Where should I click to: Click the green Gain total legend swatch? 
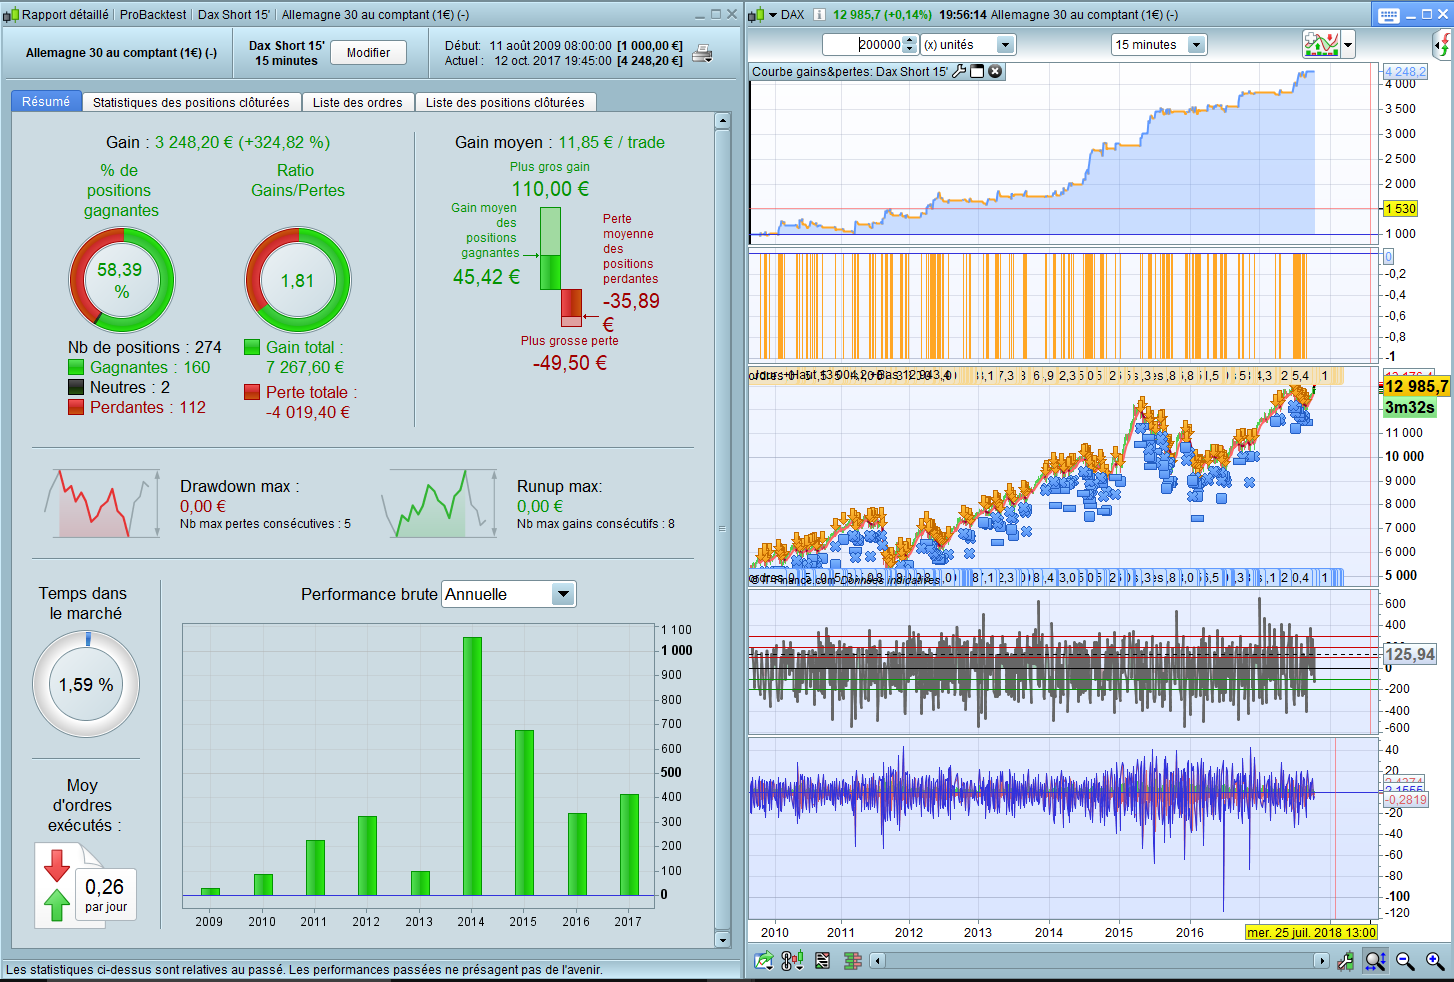tap(252, 347)
